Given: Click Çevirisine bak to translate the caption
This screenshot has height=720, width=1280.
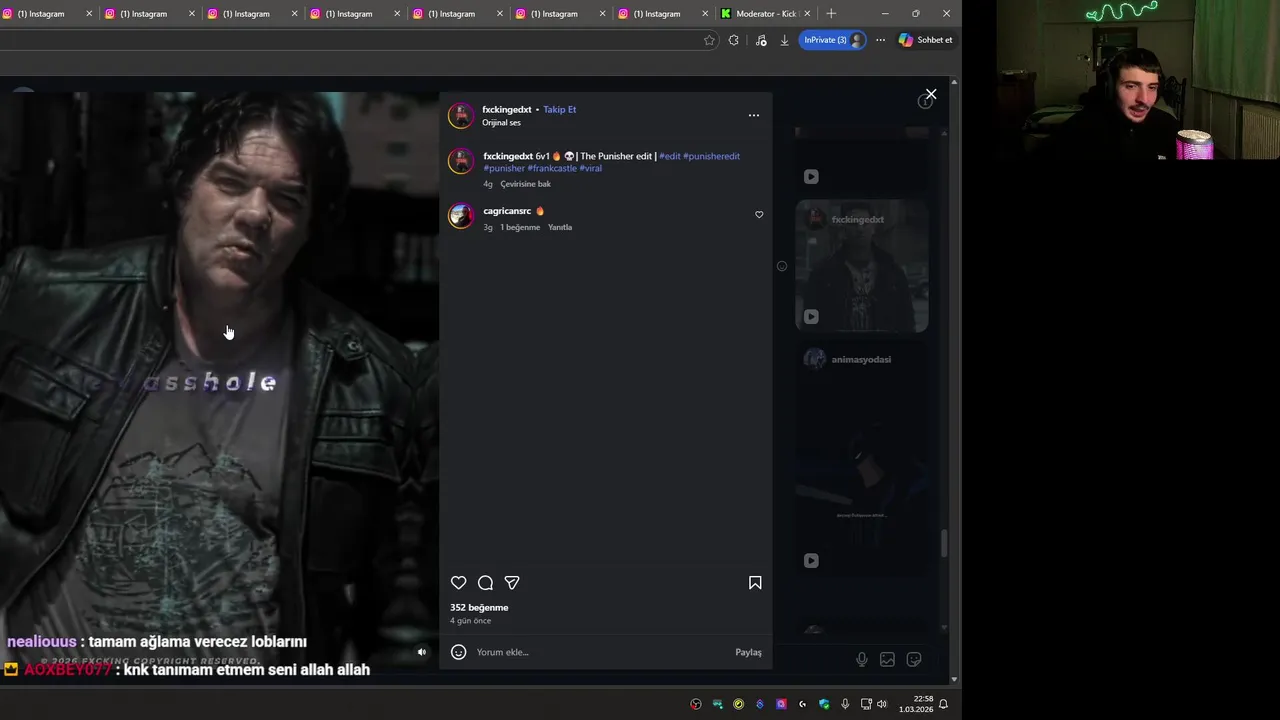Looking at the screenshot, I should [x=526, y=184].
